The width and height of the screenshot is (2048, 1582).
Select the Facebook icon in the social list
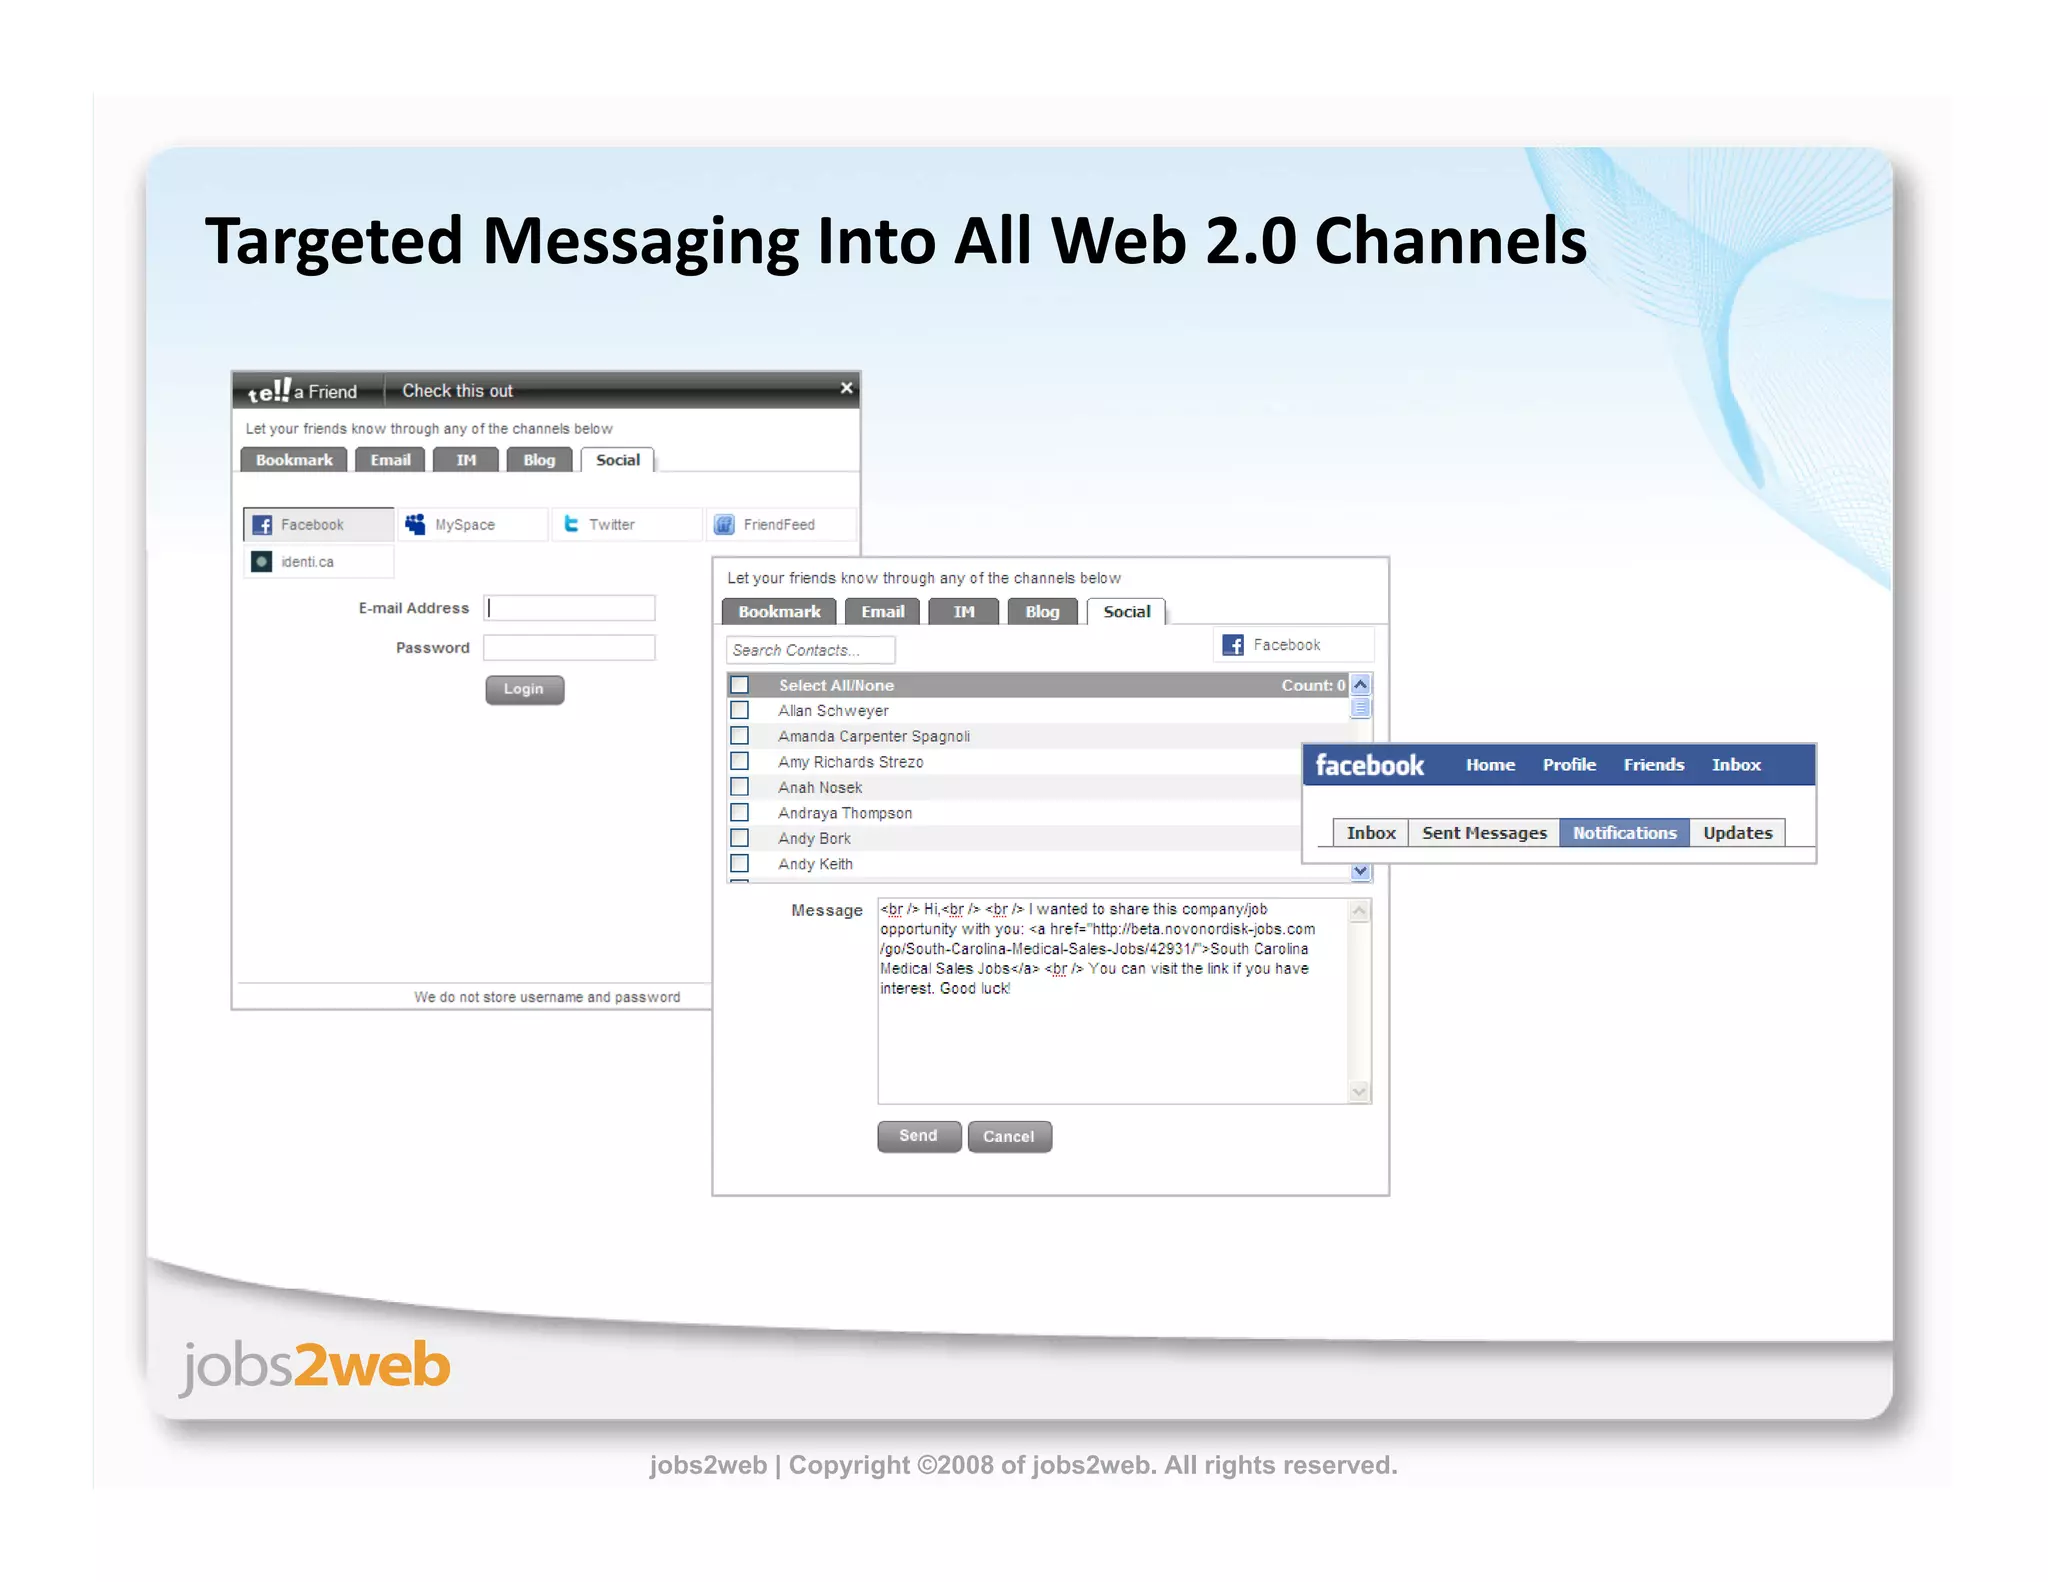tap(262, 525)
